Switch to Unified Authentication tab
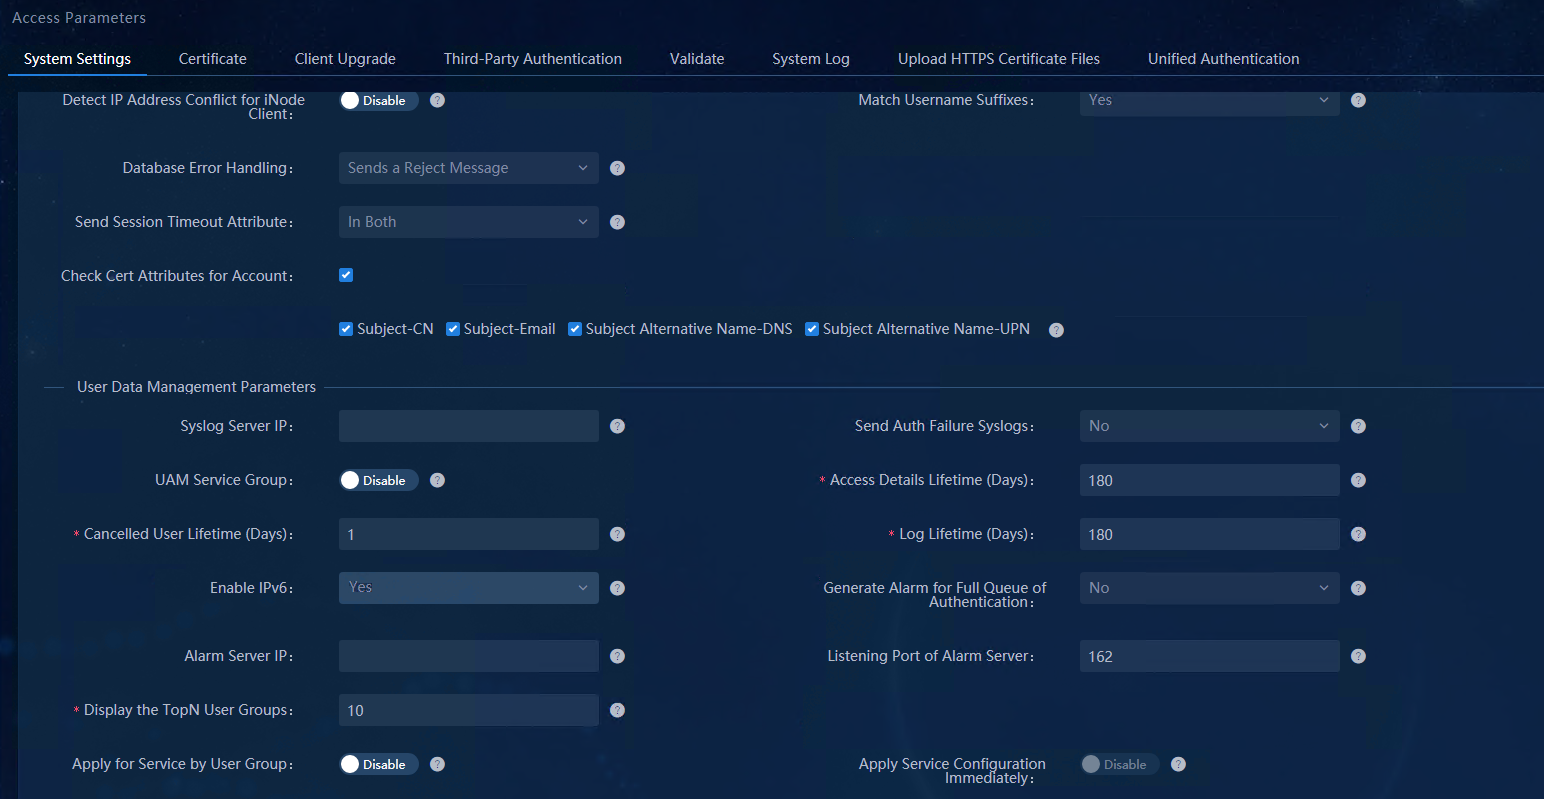 (x=1224, y=59)
